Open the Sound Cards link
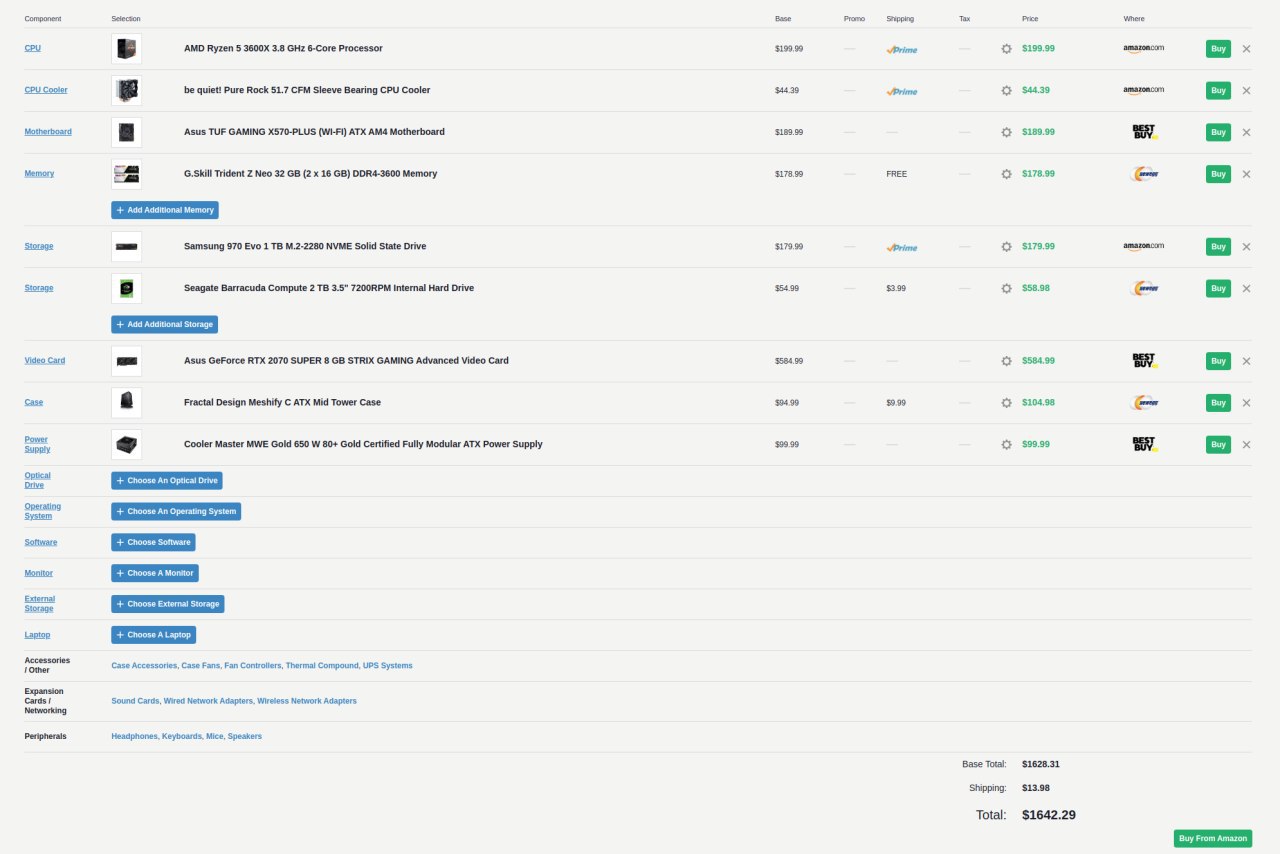 pos(135,701)
